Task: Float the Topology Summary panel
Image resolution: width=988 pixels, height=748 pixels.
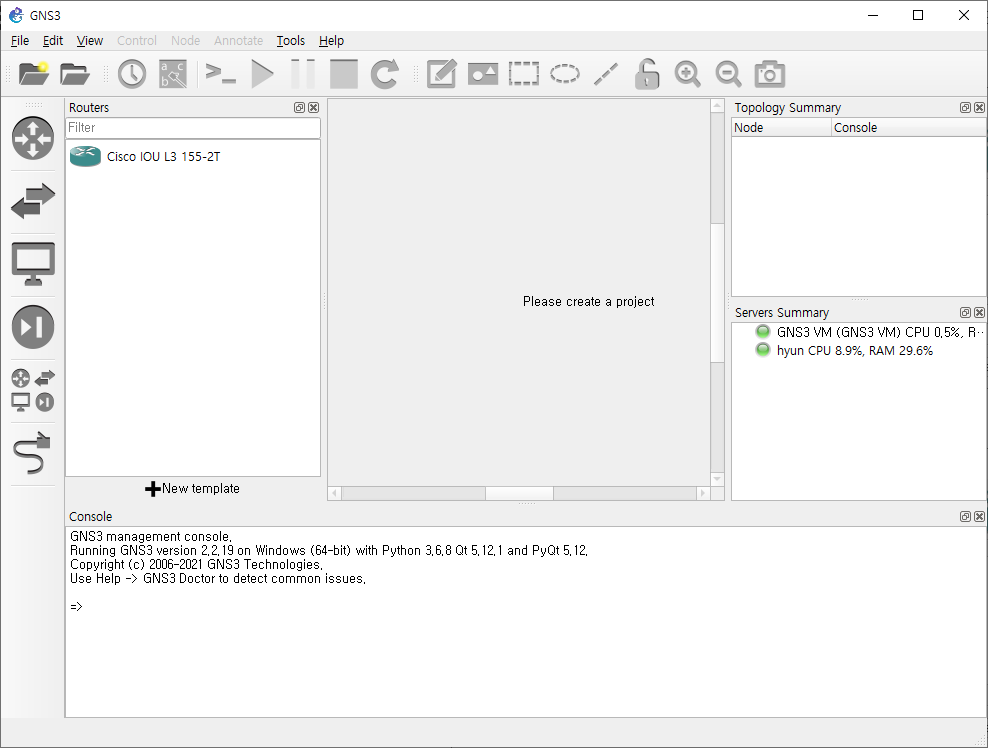Action: pyautogui.click(x=965, y=108)
